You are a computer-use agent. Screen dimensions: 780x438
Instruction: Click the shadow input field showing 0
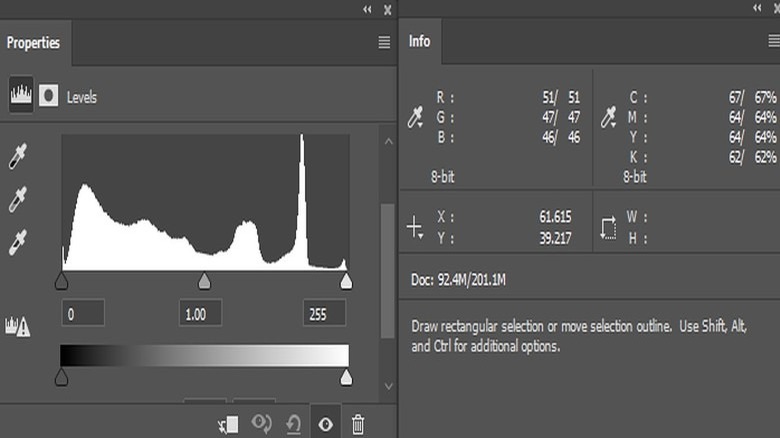click(83, 313)
